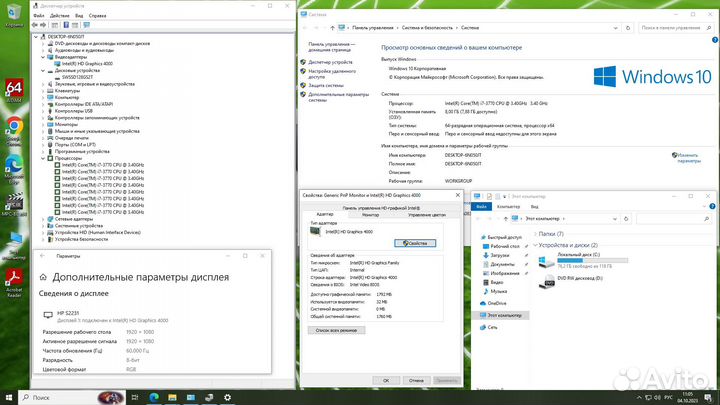The image size is (720, 405).
Task: Click Forward arrow in Device Manager toolbar
Action: 43,25
